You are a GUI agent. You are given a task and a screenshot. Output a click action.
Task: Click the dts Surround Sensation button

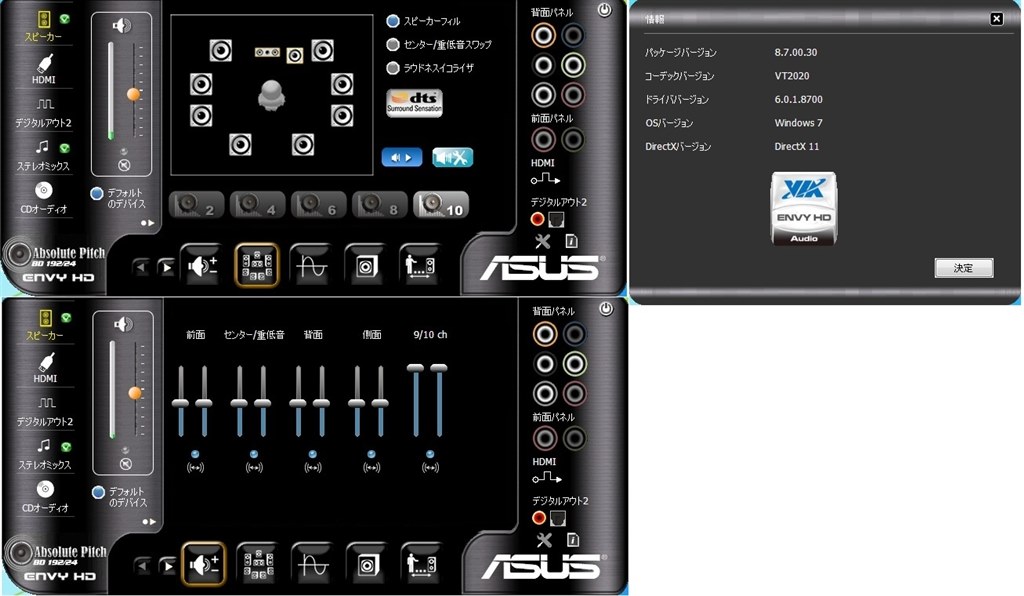tap(414, 102)
